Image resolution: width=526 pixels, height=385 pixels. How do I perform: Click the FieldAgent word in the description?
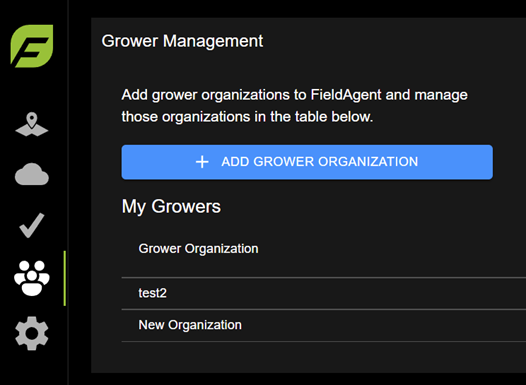346,95
